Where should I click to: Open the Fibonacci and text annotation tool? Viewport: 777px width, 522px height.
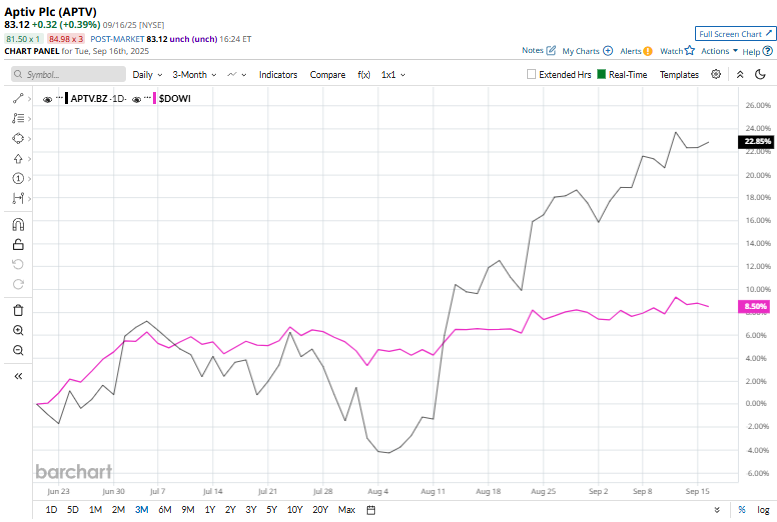tap(18, 118)
